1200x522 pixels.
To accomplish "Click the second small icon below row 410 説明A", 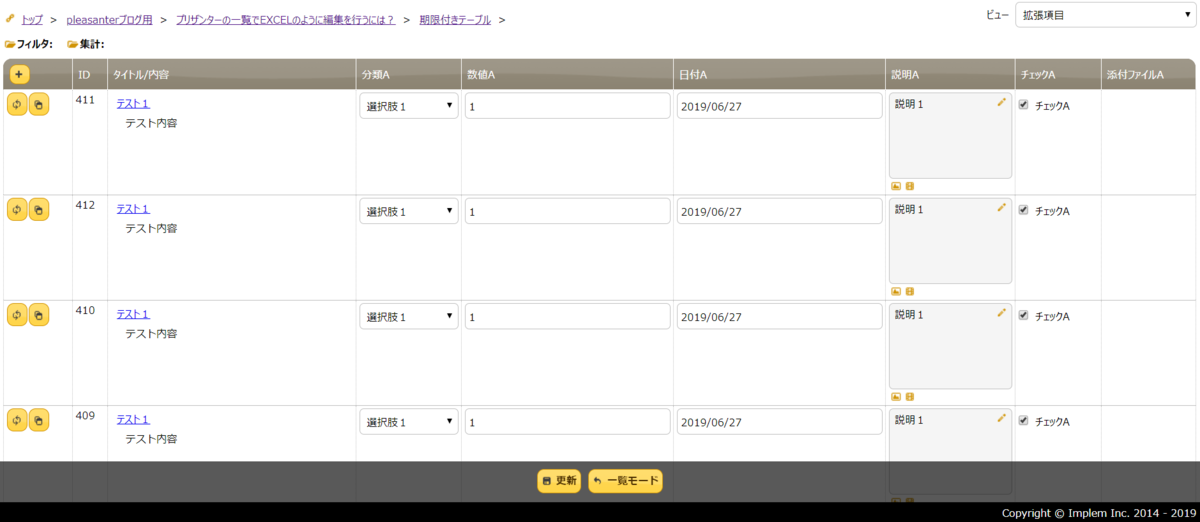I will (910, 396).
